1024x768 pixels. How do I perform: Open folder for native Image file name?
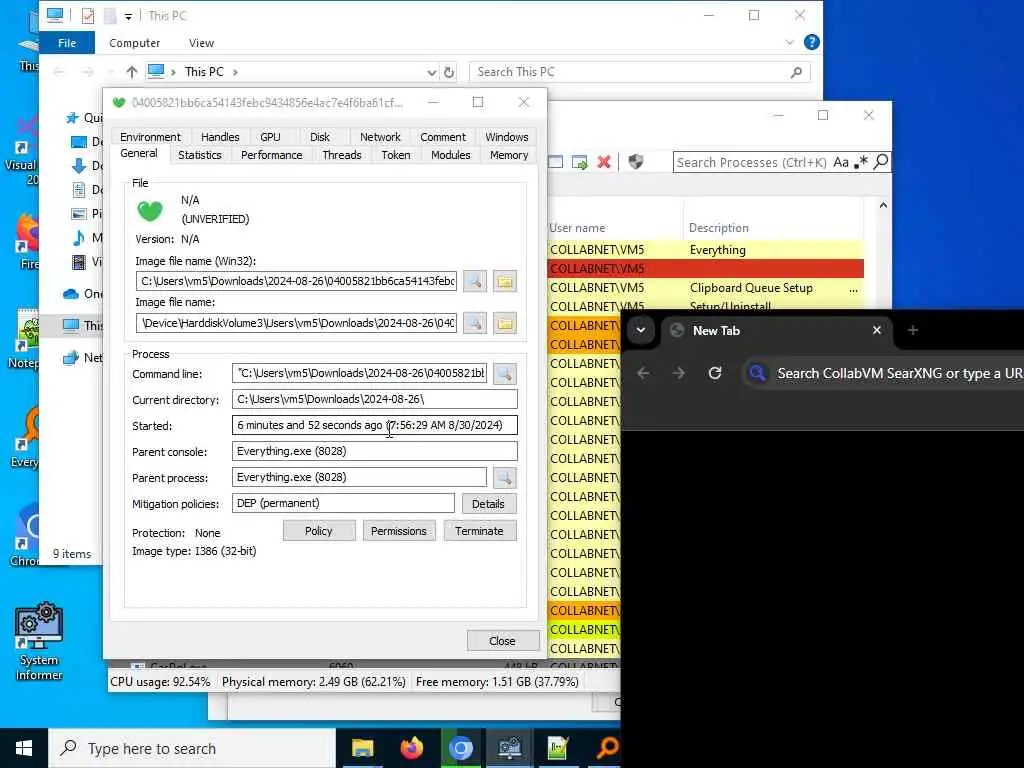(x=505, y=323)
